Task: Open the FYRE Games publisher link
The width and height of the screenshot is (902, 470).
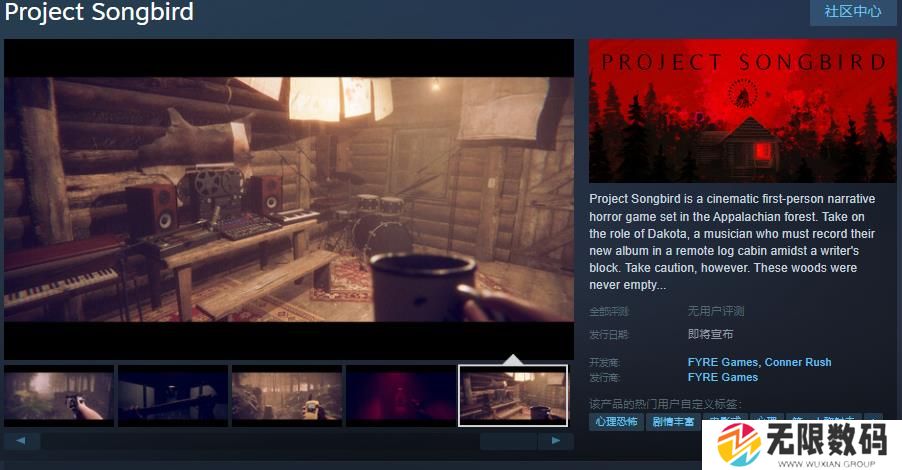Action: point(723,377)
